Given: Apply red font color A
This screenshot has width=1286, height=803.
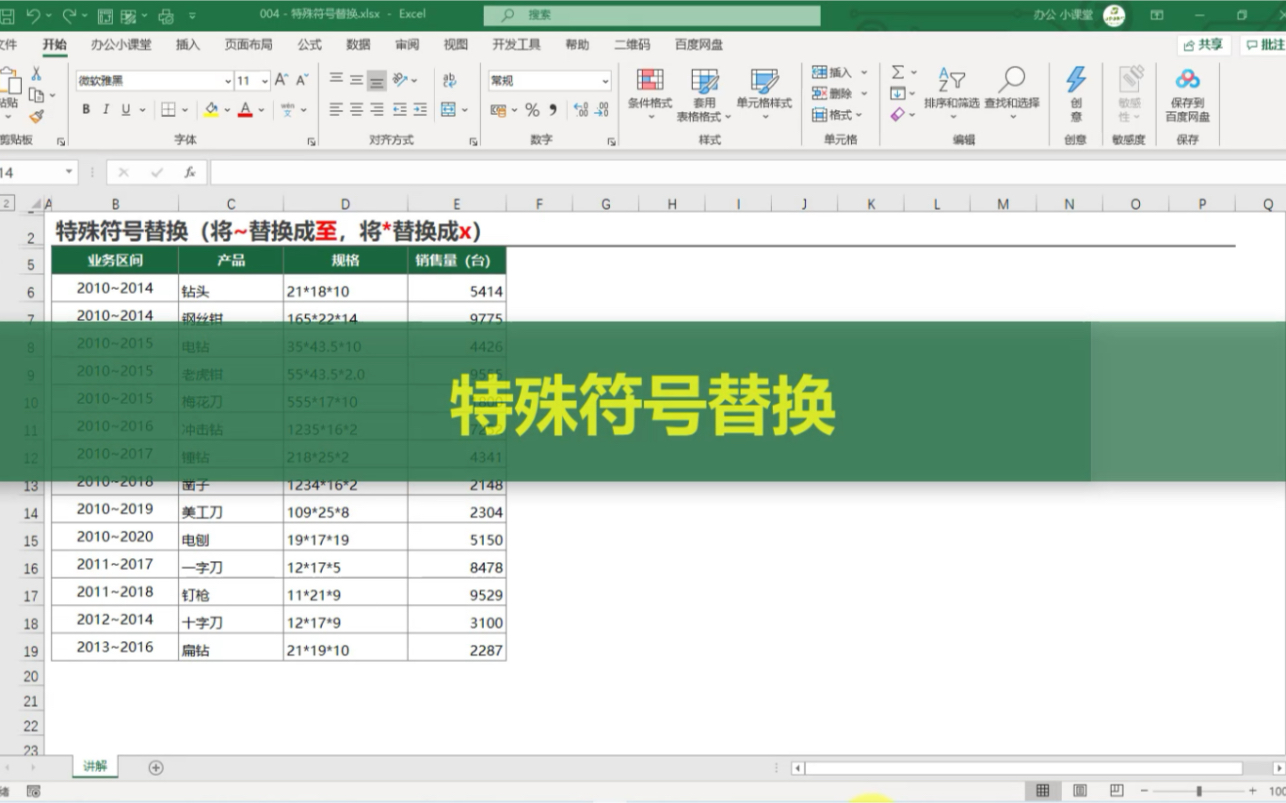Looking at the screenshot, I should pyautogui.click(x=246, y=110).
